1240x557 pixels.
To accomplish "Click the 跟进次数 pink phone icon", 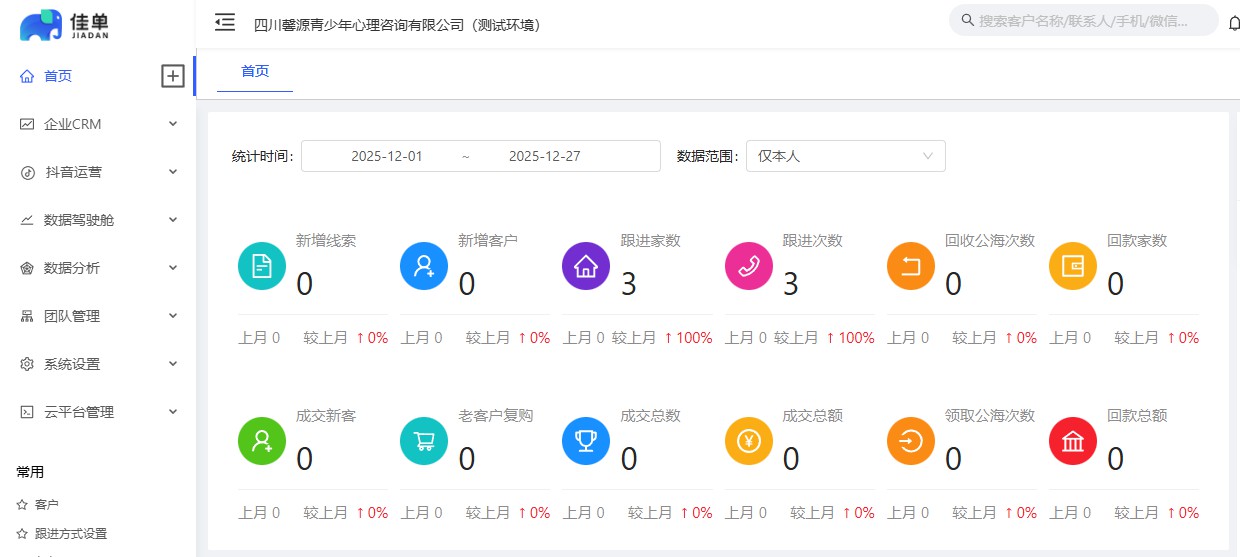I will tap(748, 266).
